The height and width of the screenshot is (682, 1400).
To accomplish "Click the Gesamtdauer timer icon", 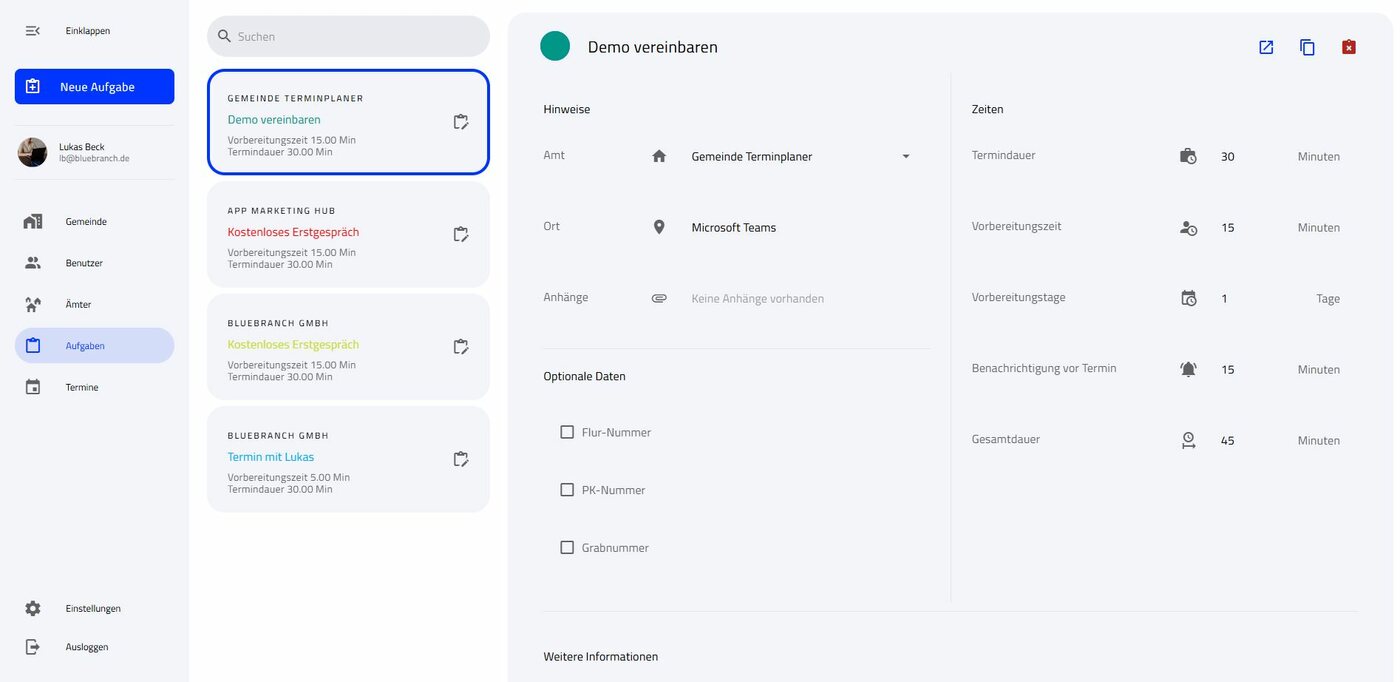I will pos(1188,440).
